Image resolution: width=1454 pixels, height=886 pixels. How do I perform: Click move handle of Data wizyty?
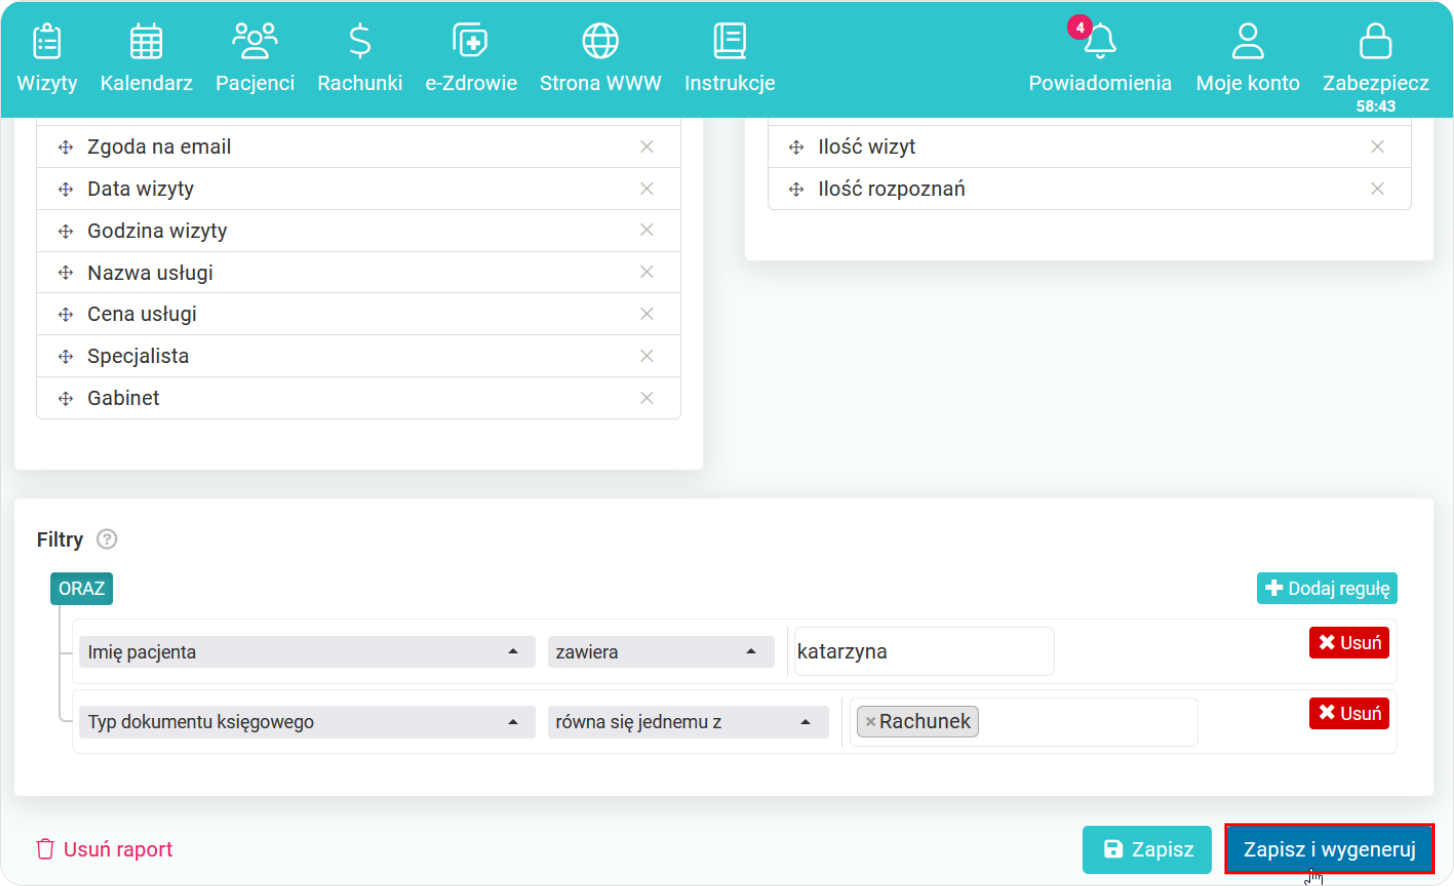point(66,189)
